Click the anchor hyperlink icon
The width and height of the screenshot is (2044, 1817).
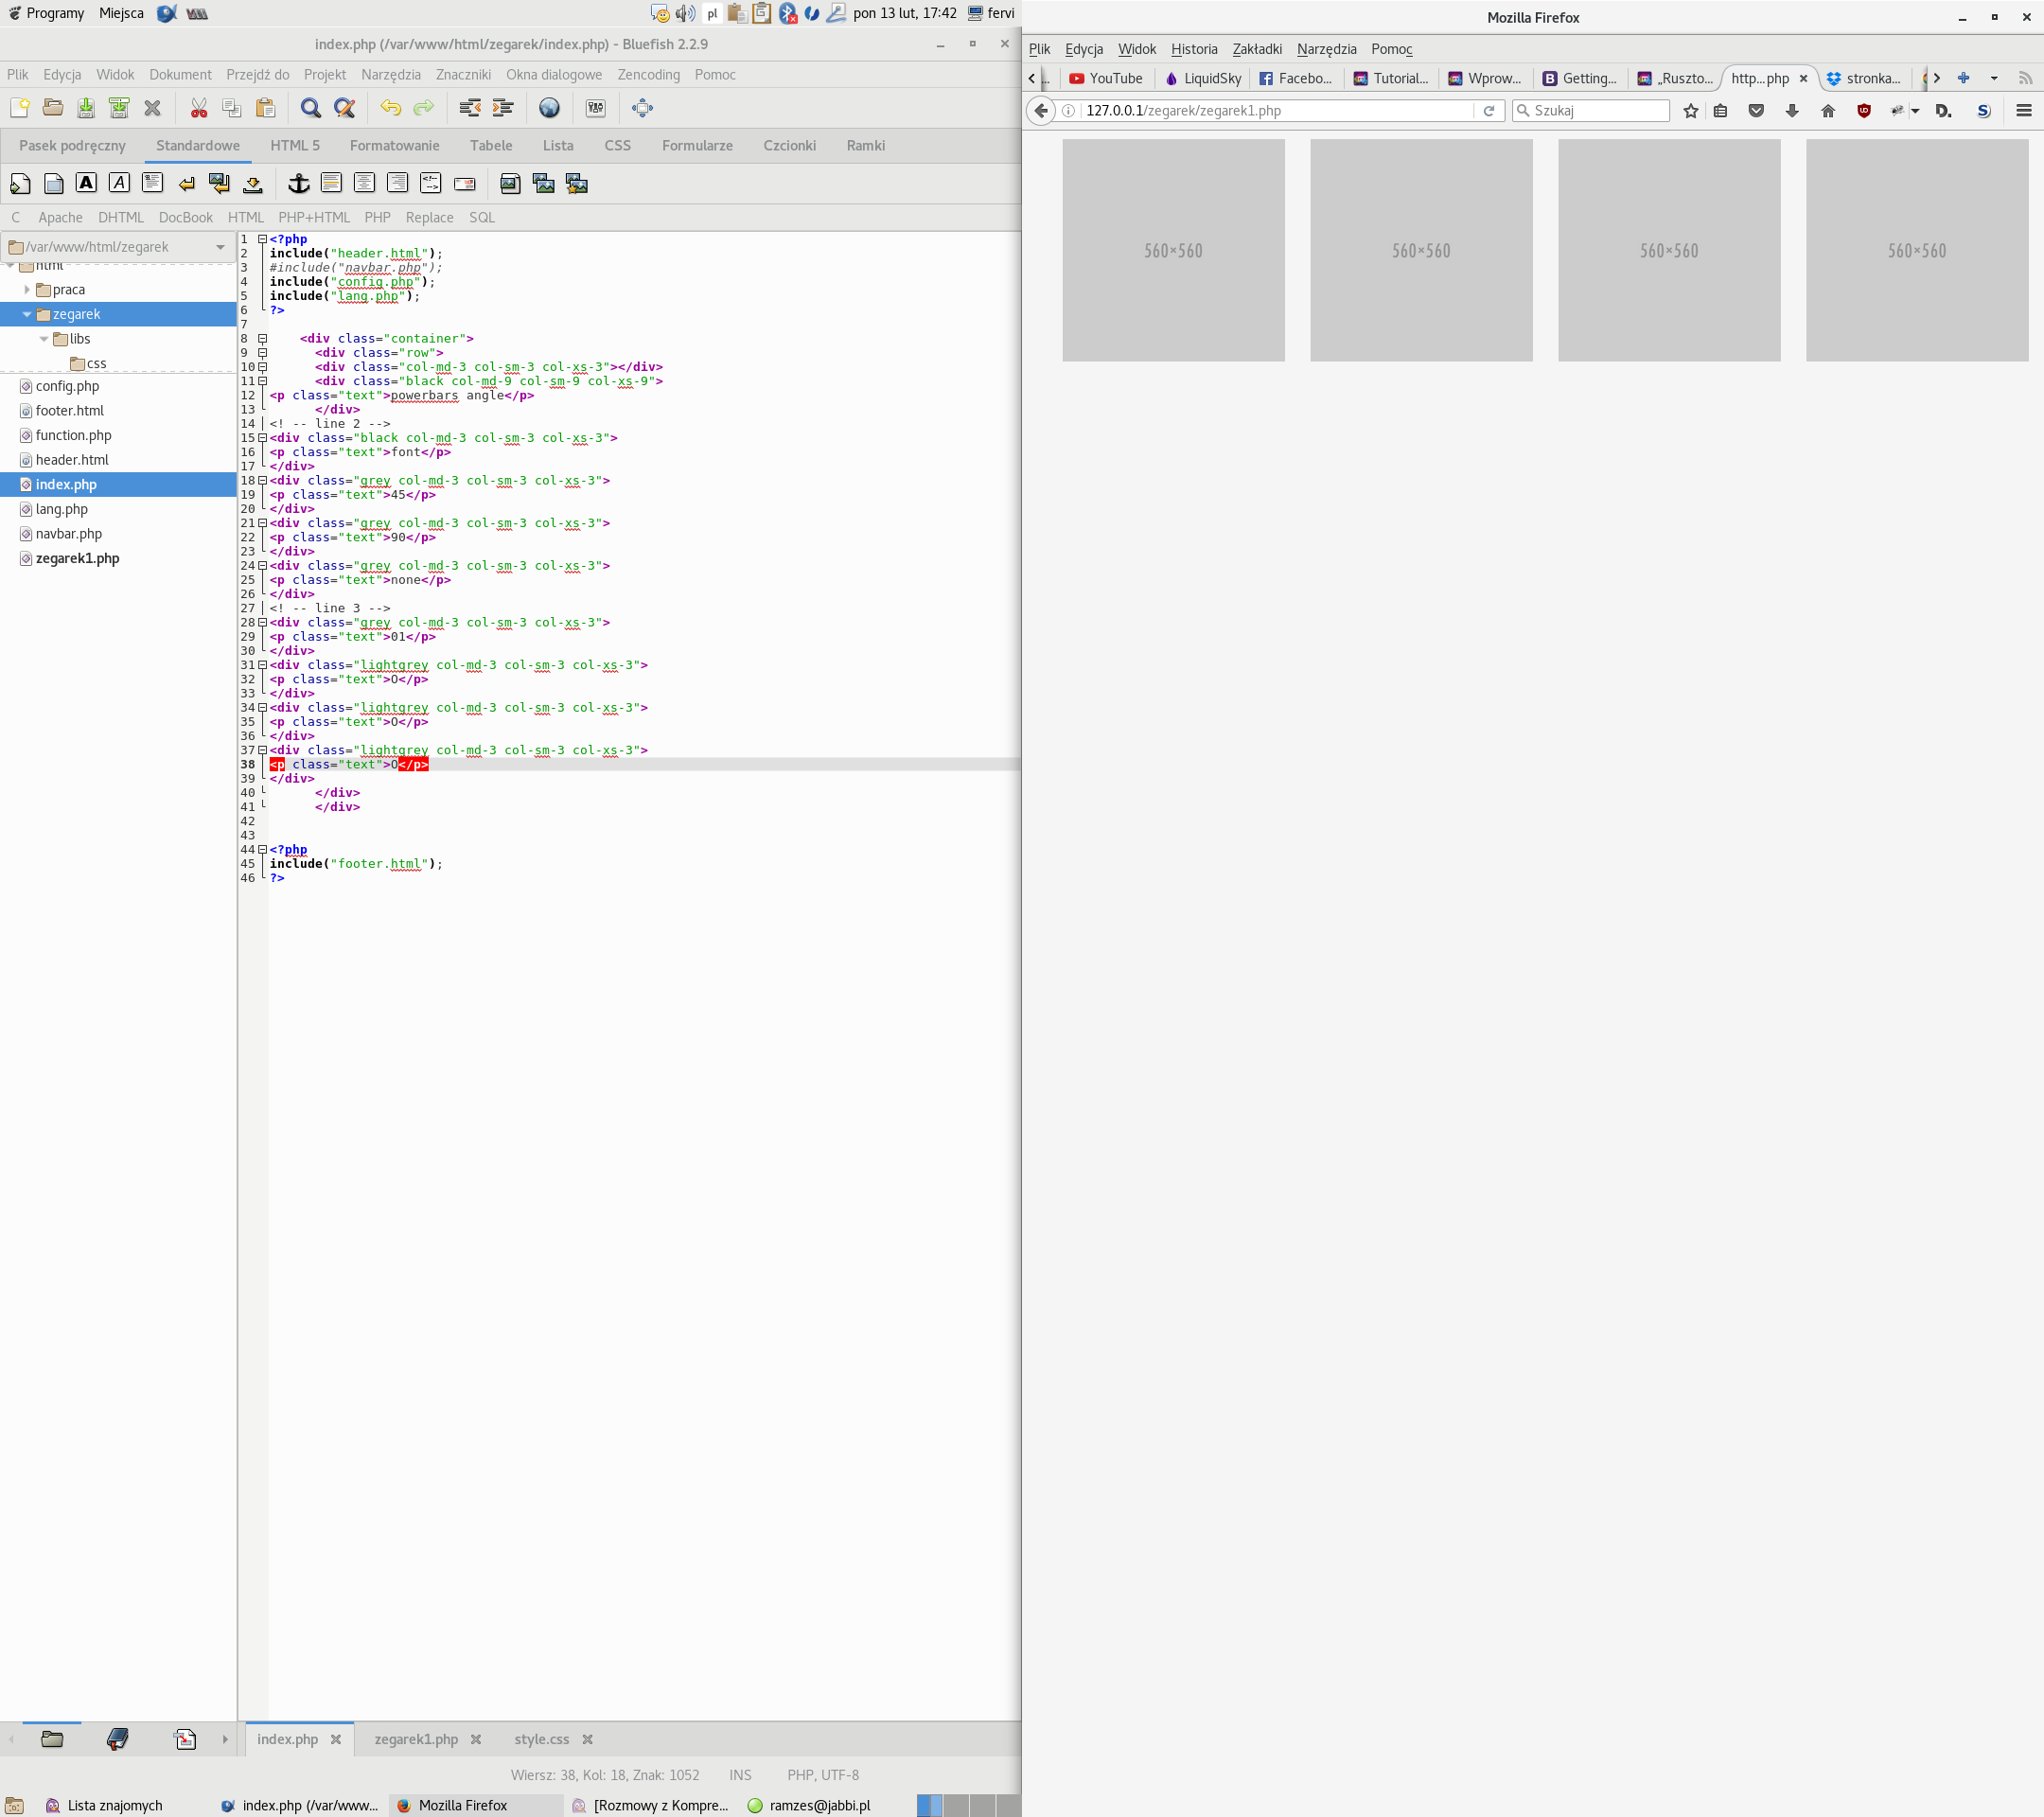tap(298, 183)
